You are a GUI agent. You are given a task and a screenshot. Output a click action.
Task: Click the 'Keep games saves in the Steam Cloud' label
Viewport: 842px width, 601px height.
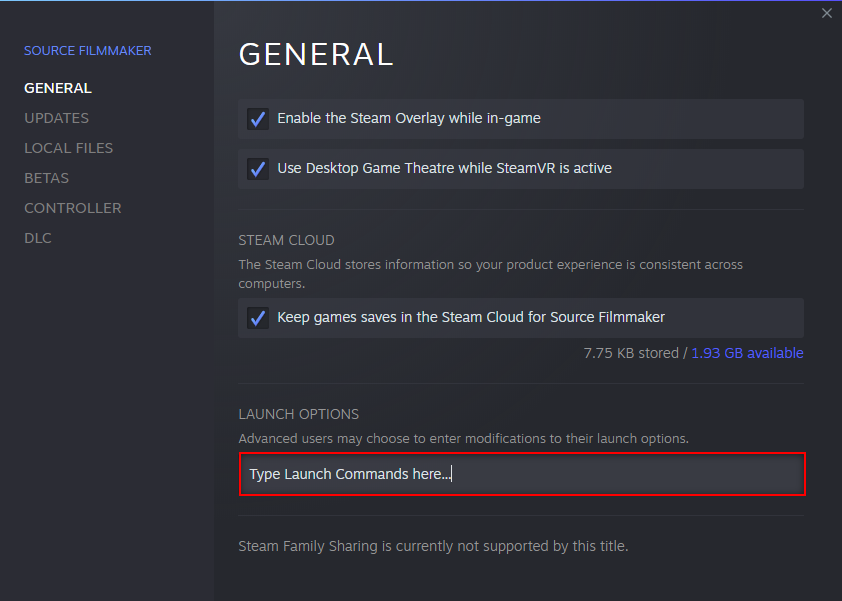pyautogui.click(x=471, y=317)
